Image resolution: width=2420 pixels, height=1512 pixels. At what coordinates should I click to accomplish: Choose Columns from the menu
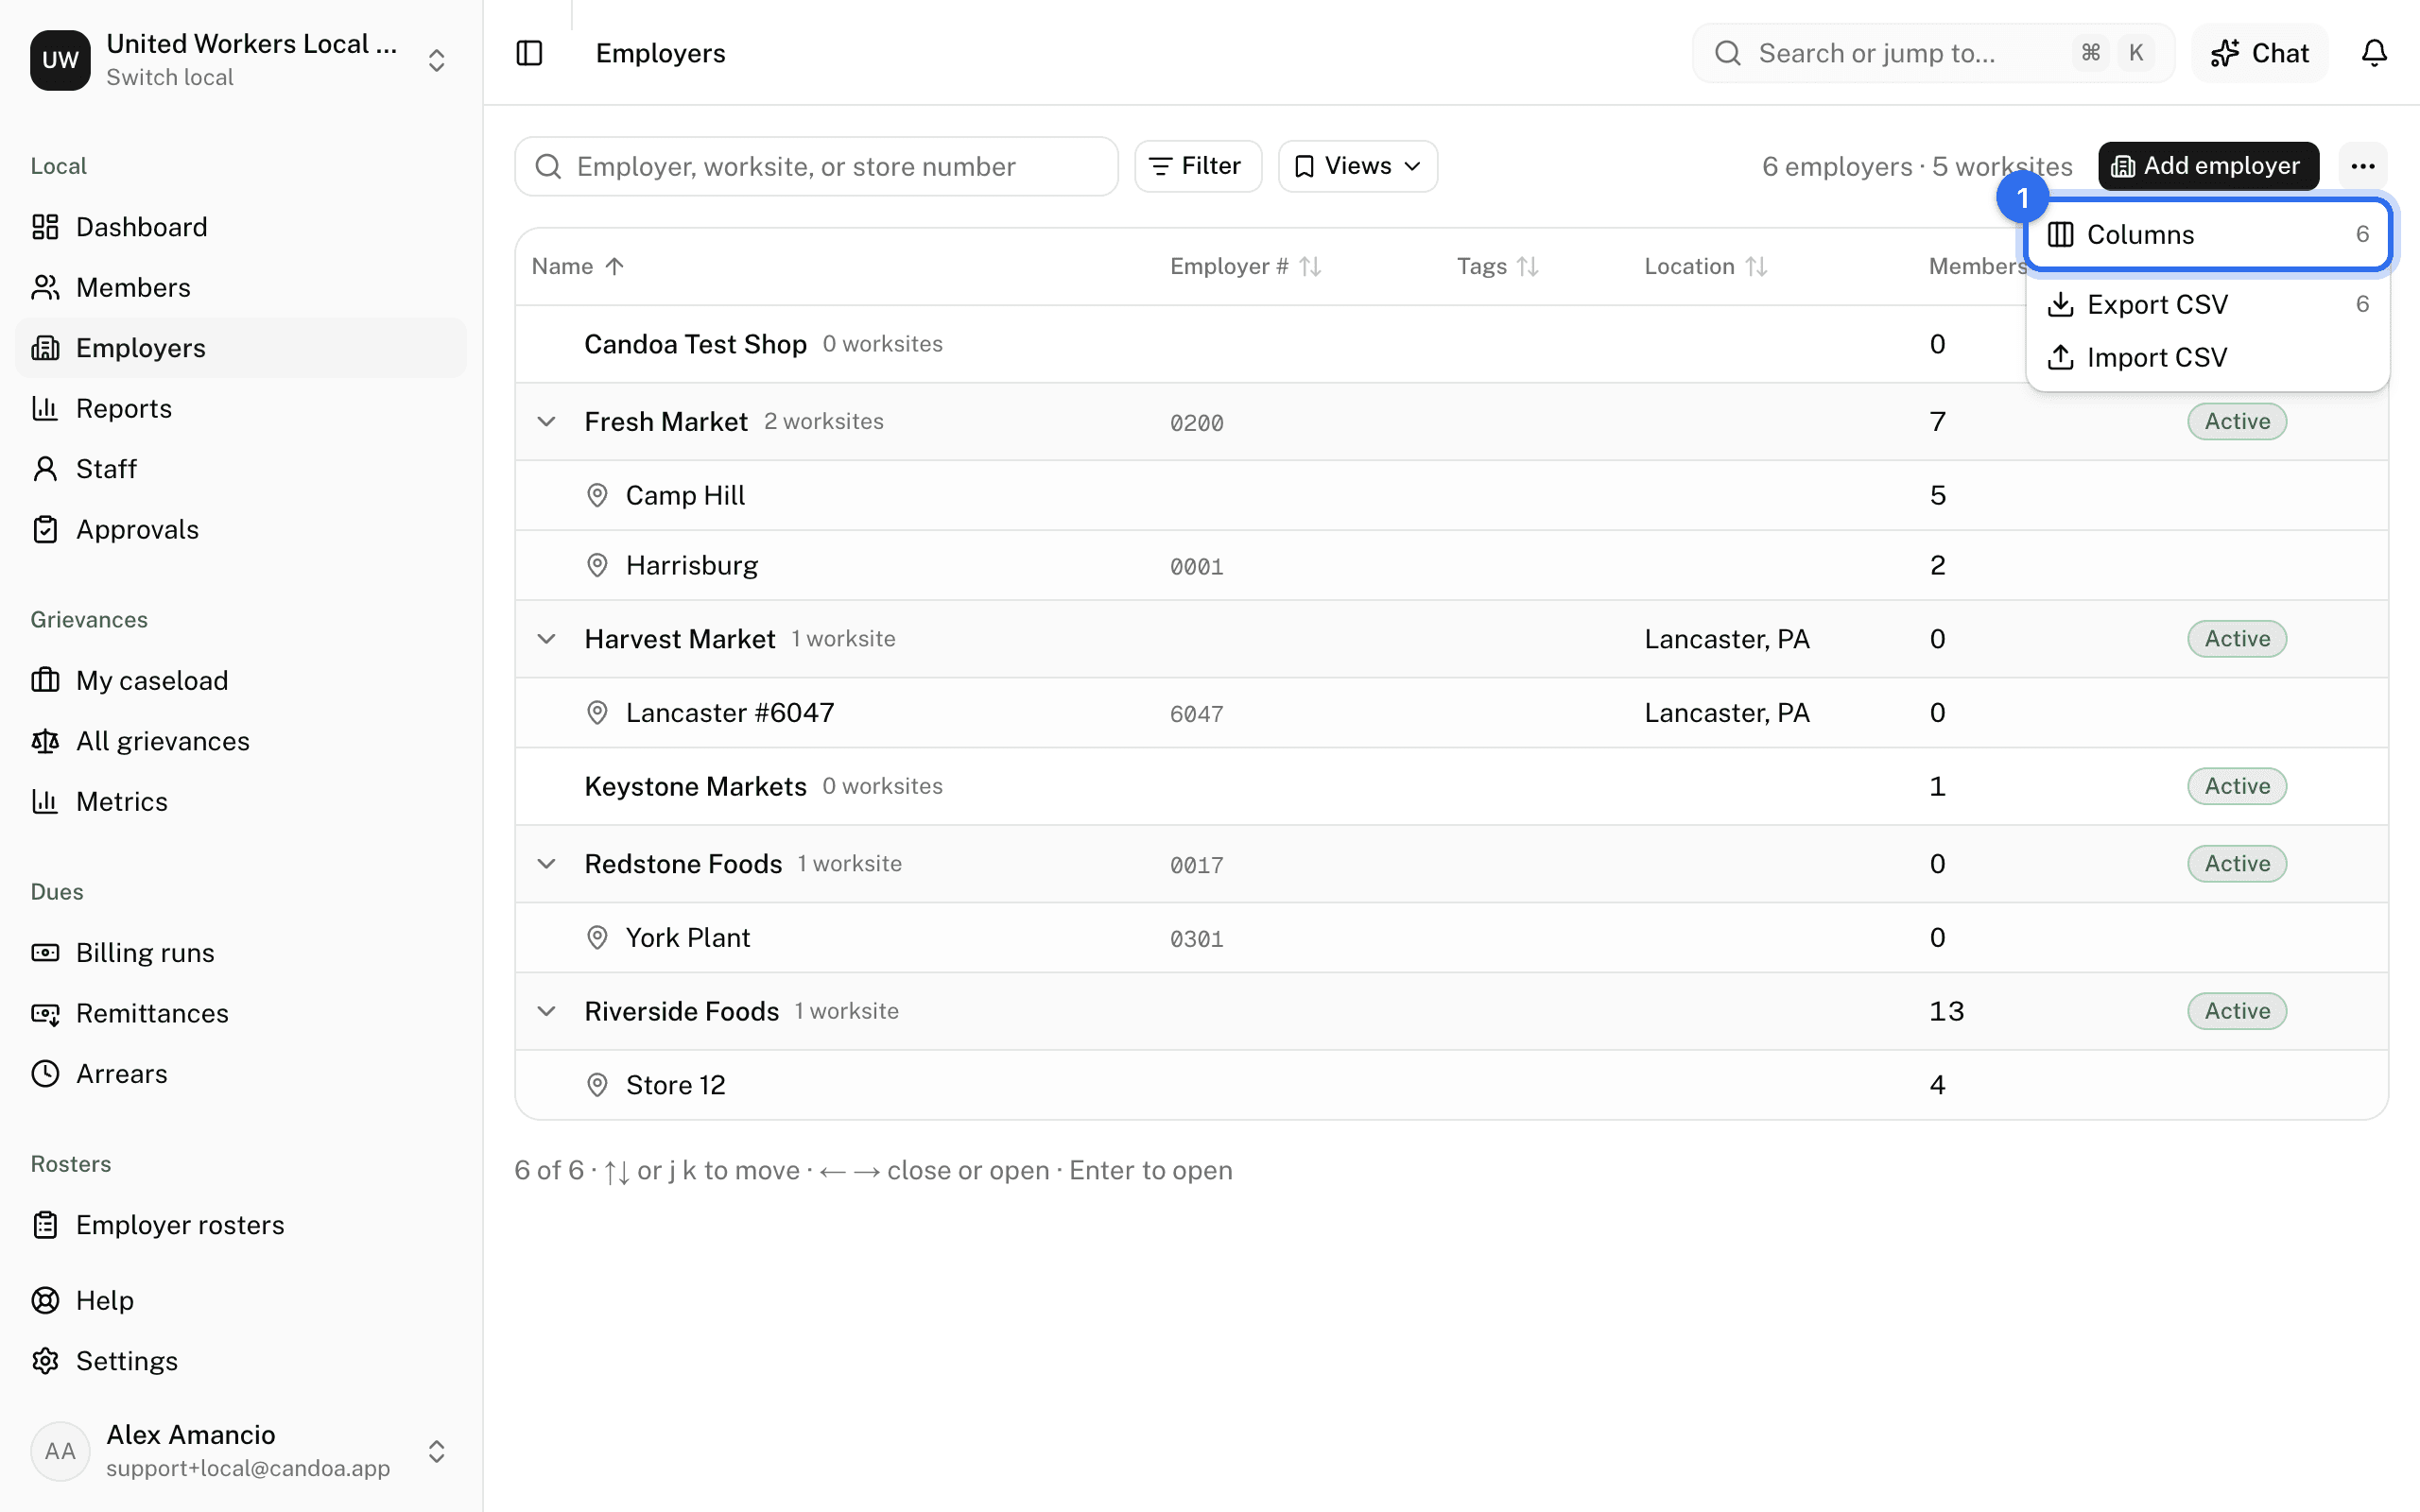coord(2208,234)
